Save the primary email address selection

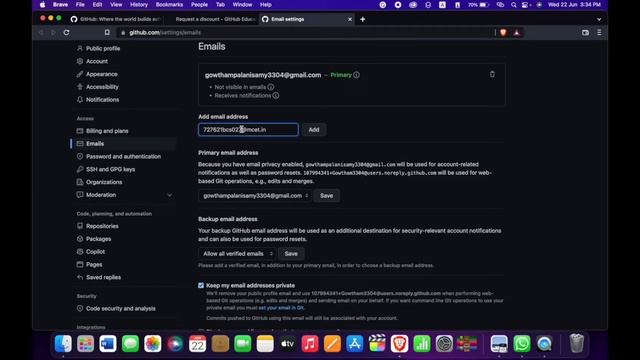327,196
